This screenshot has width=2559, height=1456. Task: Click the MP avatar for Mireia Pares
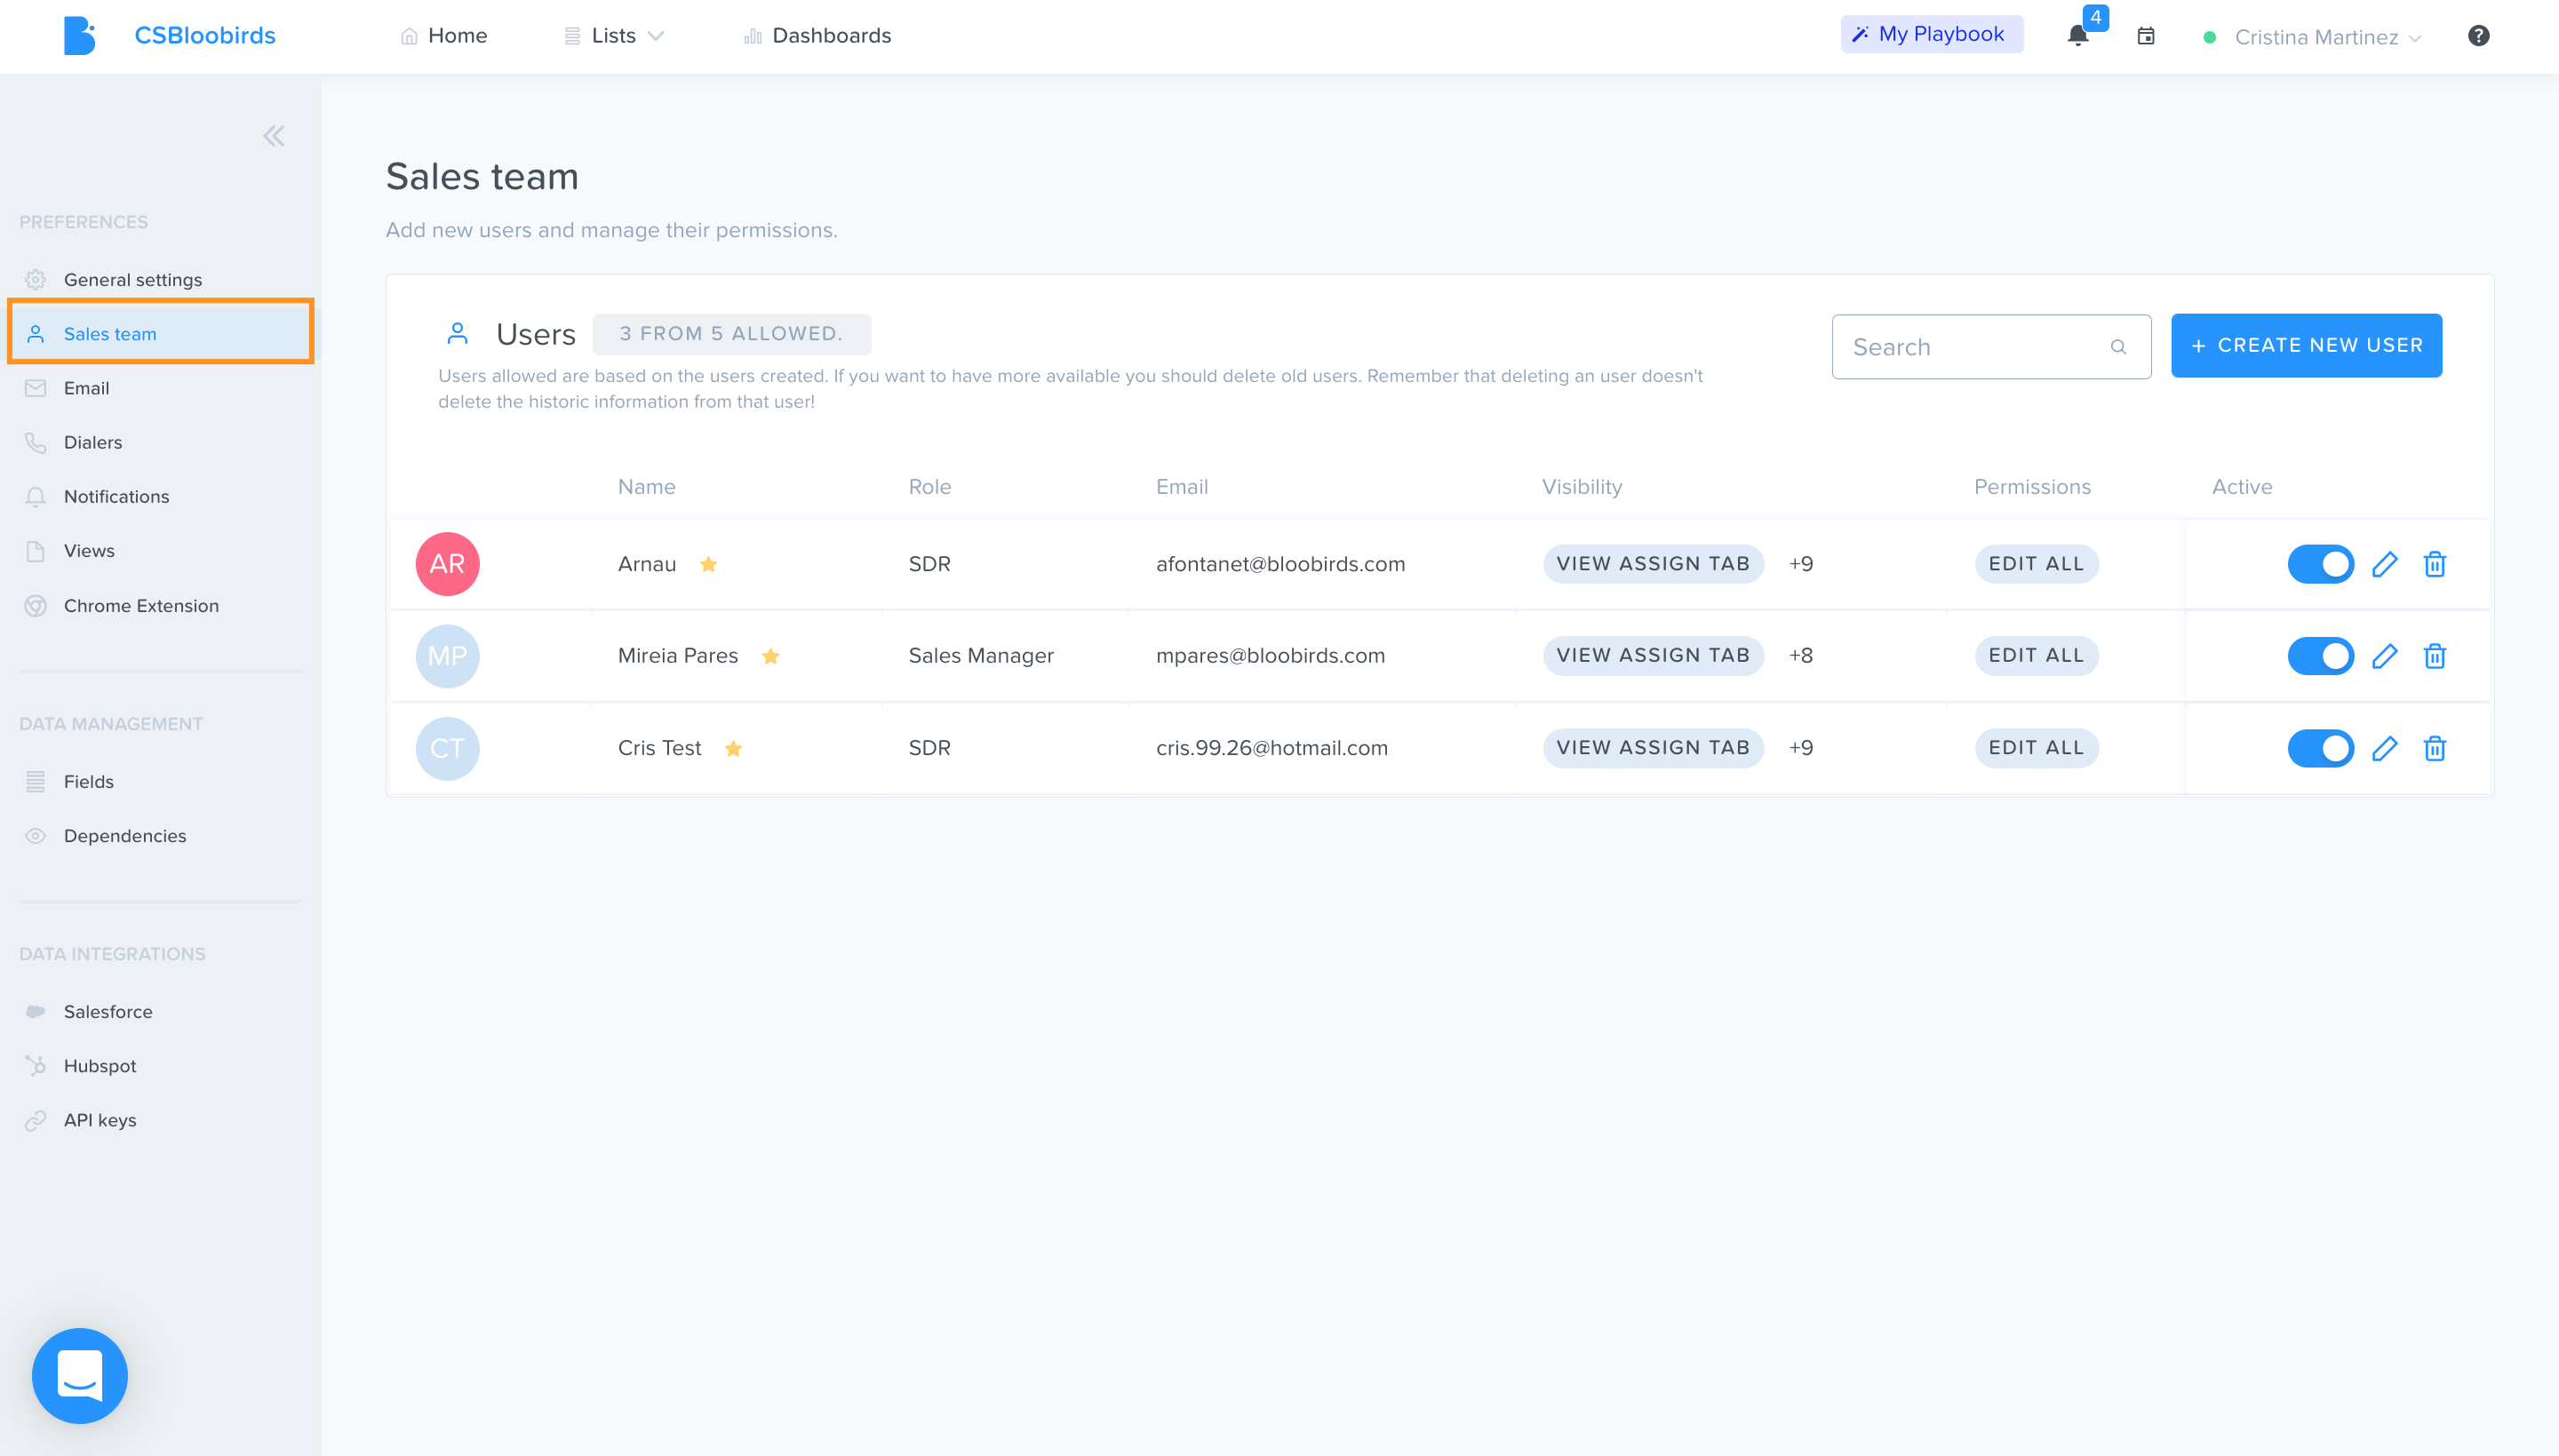click(x=447, y=656)
